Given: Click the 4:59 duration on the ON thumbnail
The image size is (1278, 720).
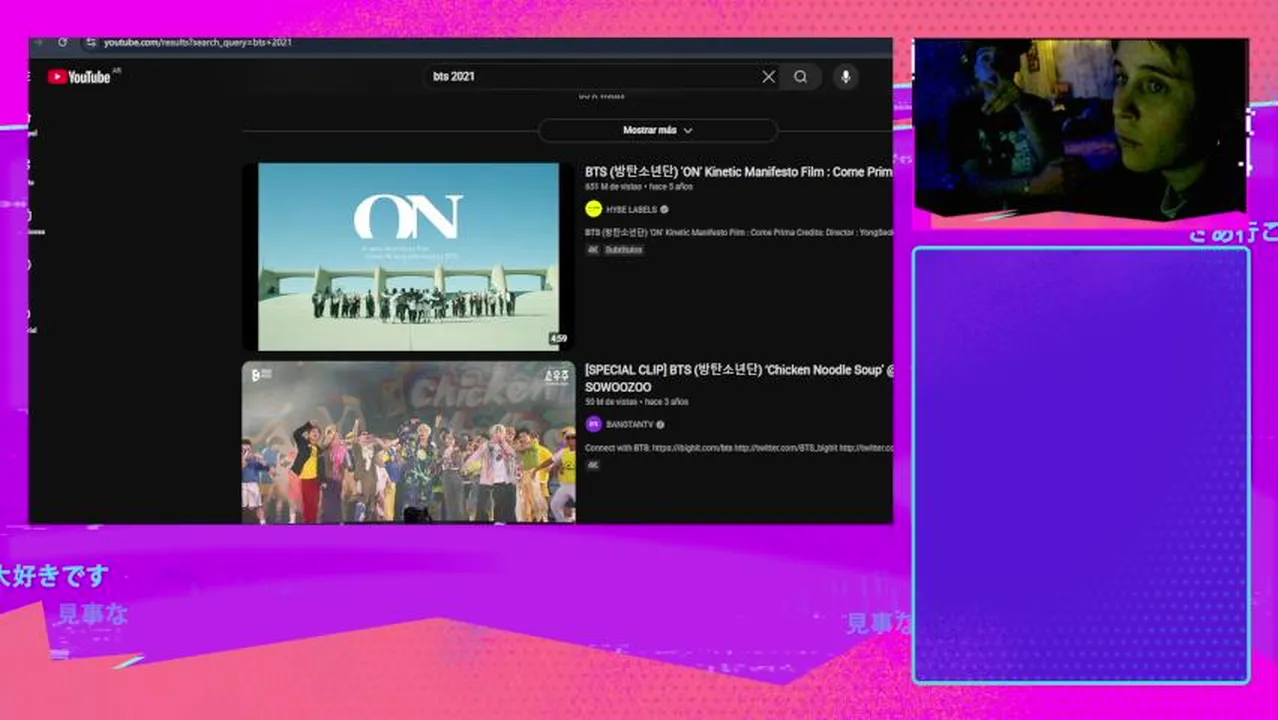Looking at the screenshot, I should (558, 339).
